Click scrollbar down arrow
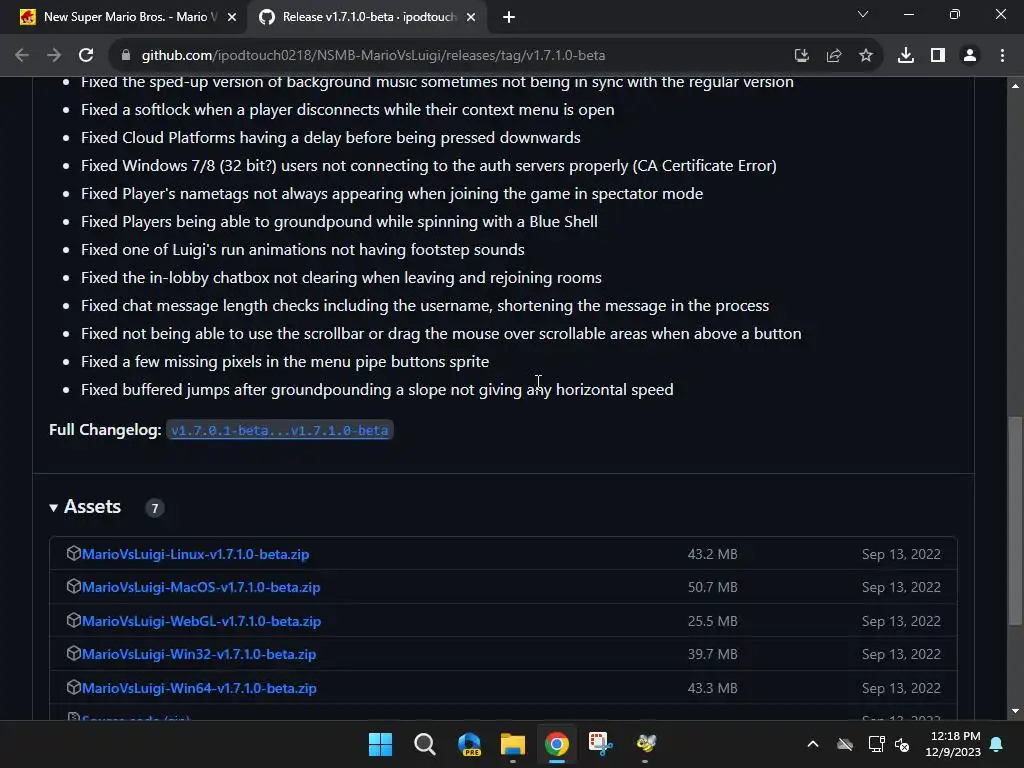1024x768 pixels. pyautogui.click(x=1015, y=711)
